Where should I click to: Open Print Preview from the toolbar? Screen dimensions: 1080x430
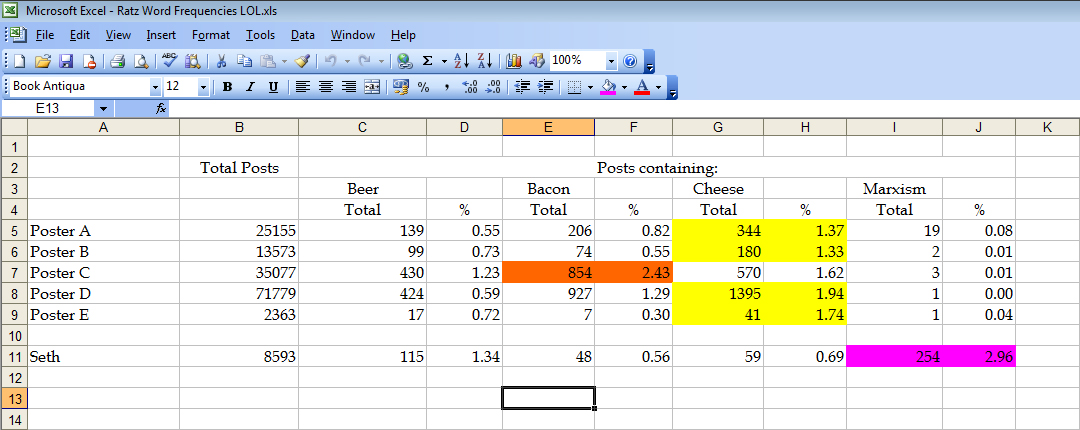tap(139, 61)
